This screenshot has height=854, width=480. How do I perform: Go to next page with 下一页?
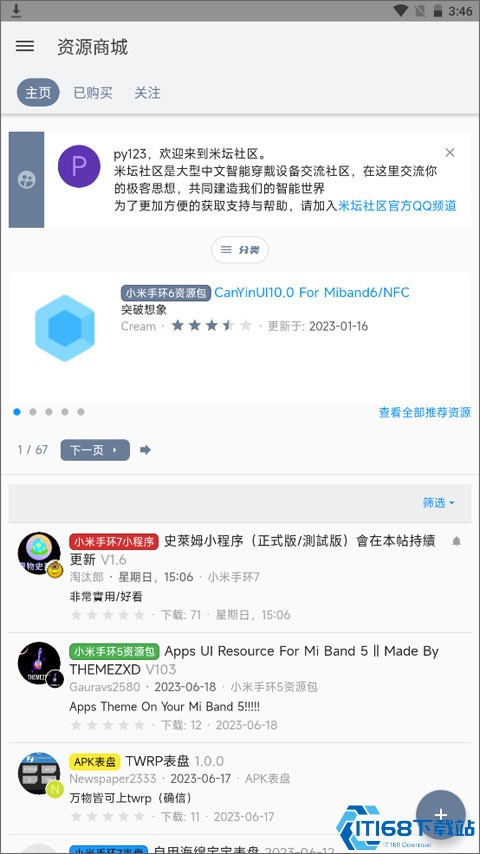(x=95, y=450)
